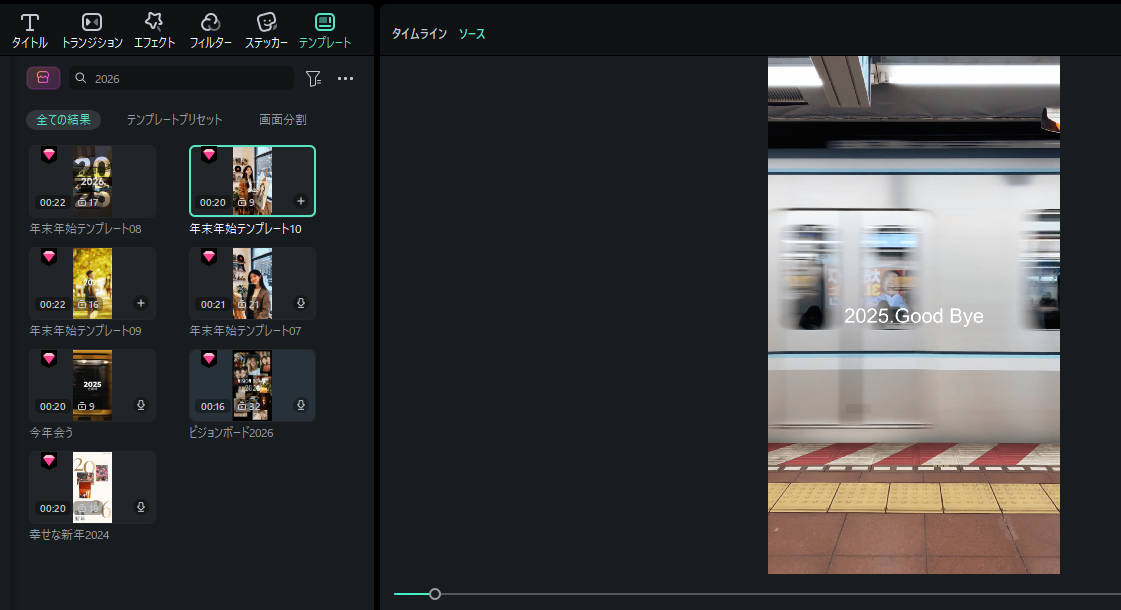Switch to the 画面分割 filter
Viewport: 1121px width, 610px height.
(x=282, y=119)
